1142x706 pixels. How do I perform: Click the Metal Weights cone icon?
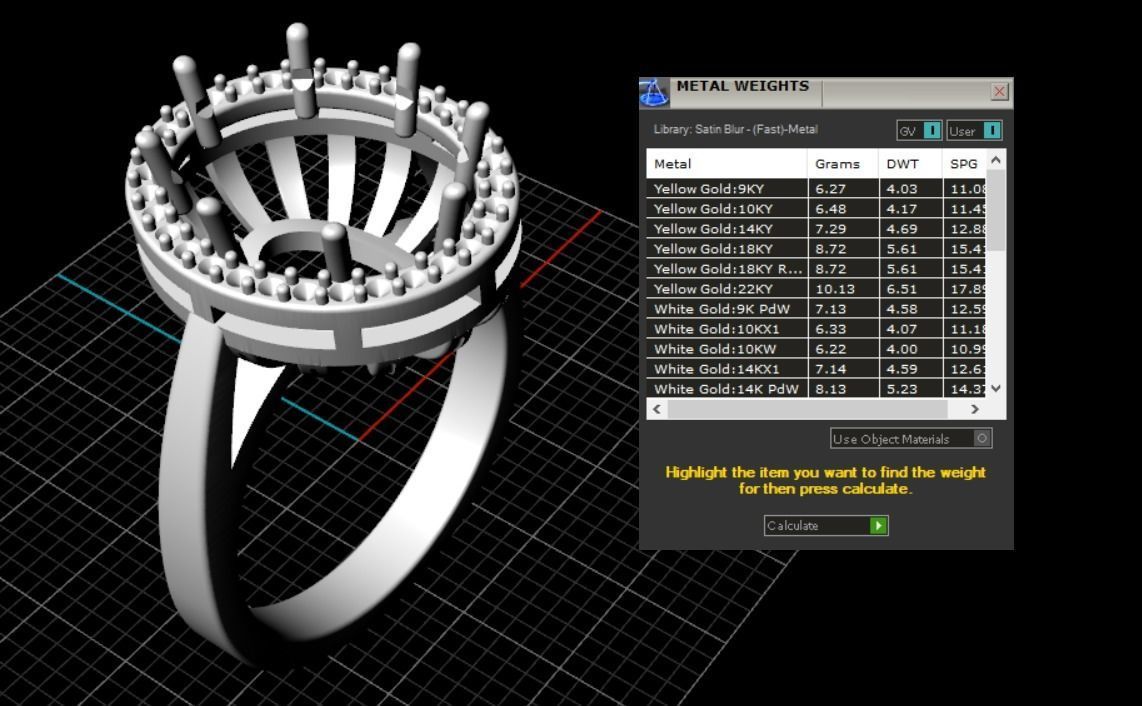click(x=653, y=93)
